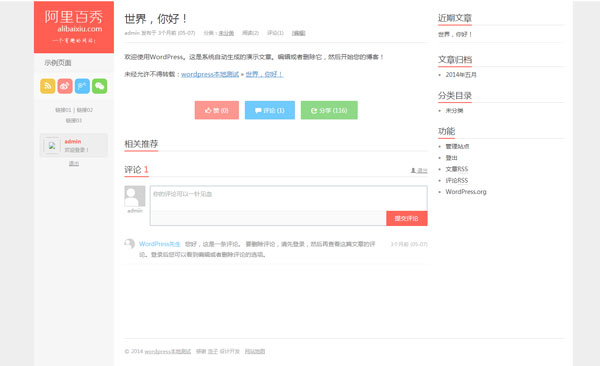Image resolution: width=600 pixels, height=366 pixels.
Task: Open the yellow RSS feed icon
Action: 48,86
